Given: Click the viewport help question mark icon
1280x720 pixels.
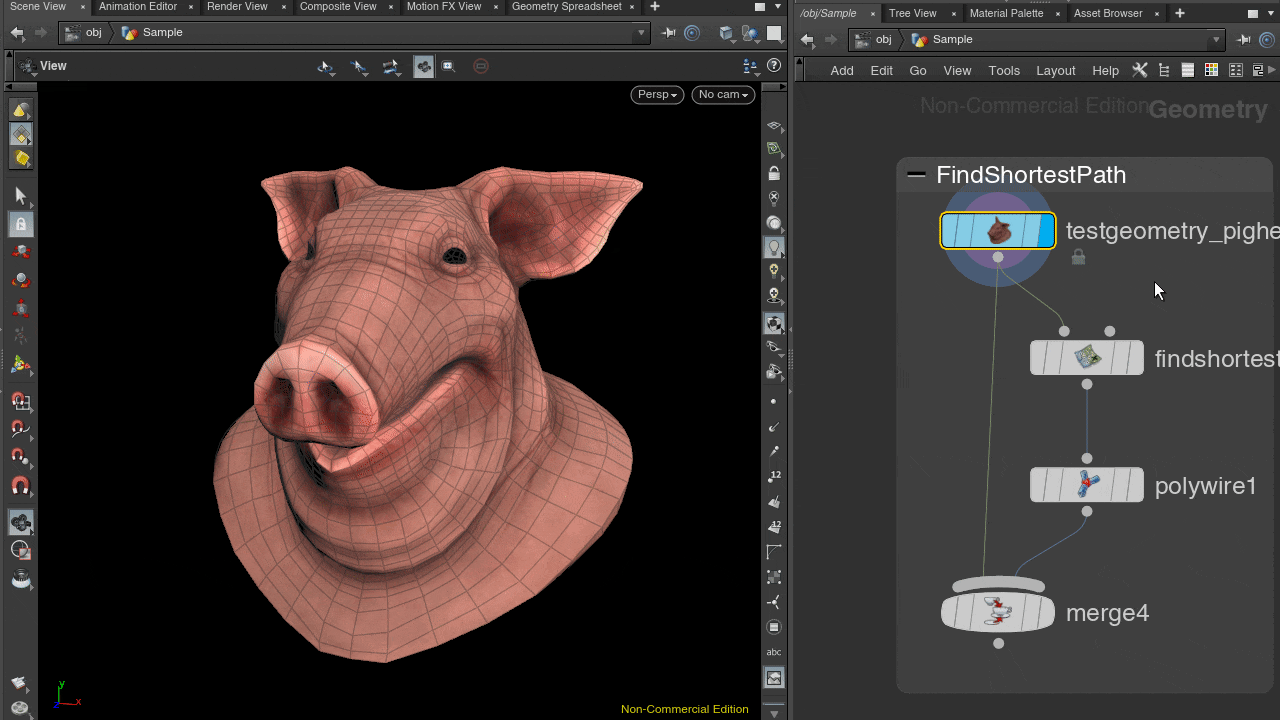Looking at the screenshot, I should click(774, 66).
